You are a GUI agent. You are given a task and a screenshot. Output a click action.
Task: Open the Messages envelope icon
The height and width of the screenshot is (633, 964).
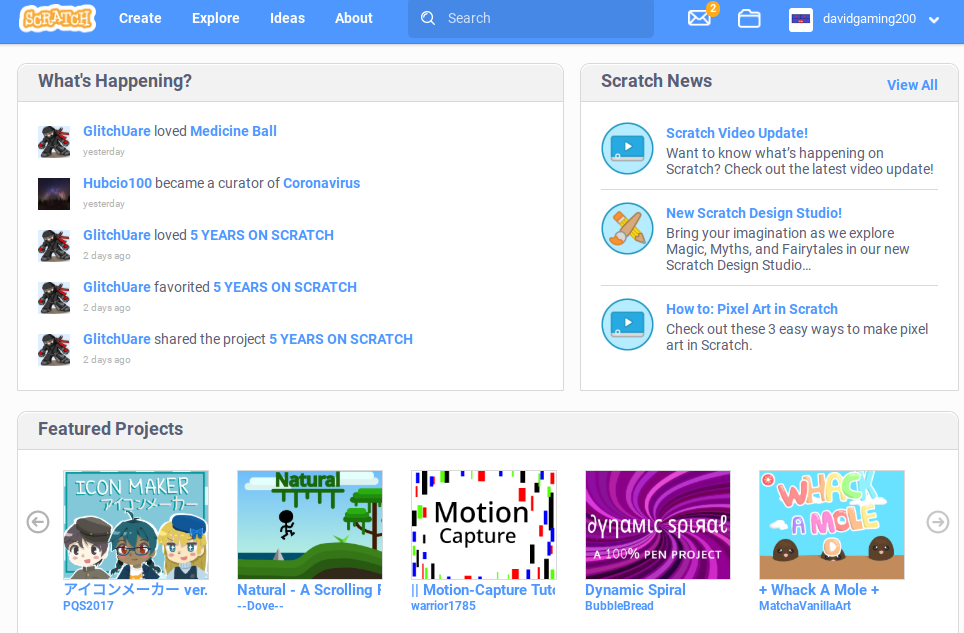click(x=699, y=18)
